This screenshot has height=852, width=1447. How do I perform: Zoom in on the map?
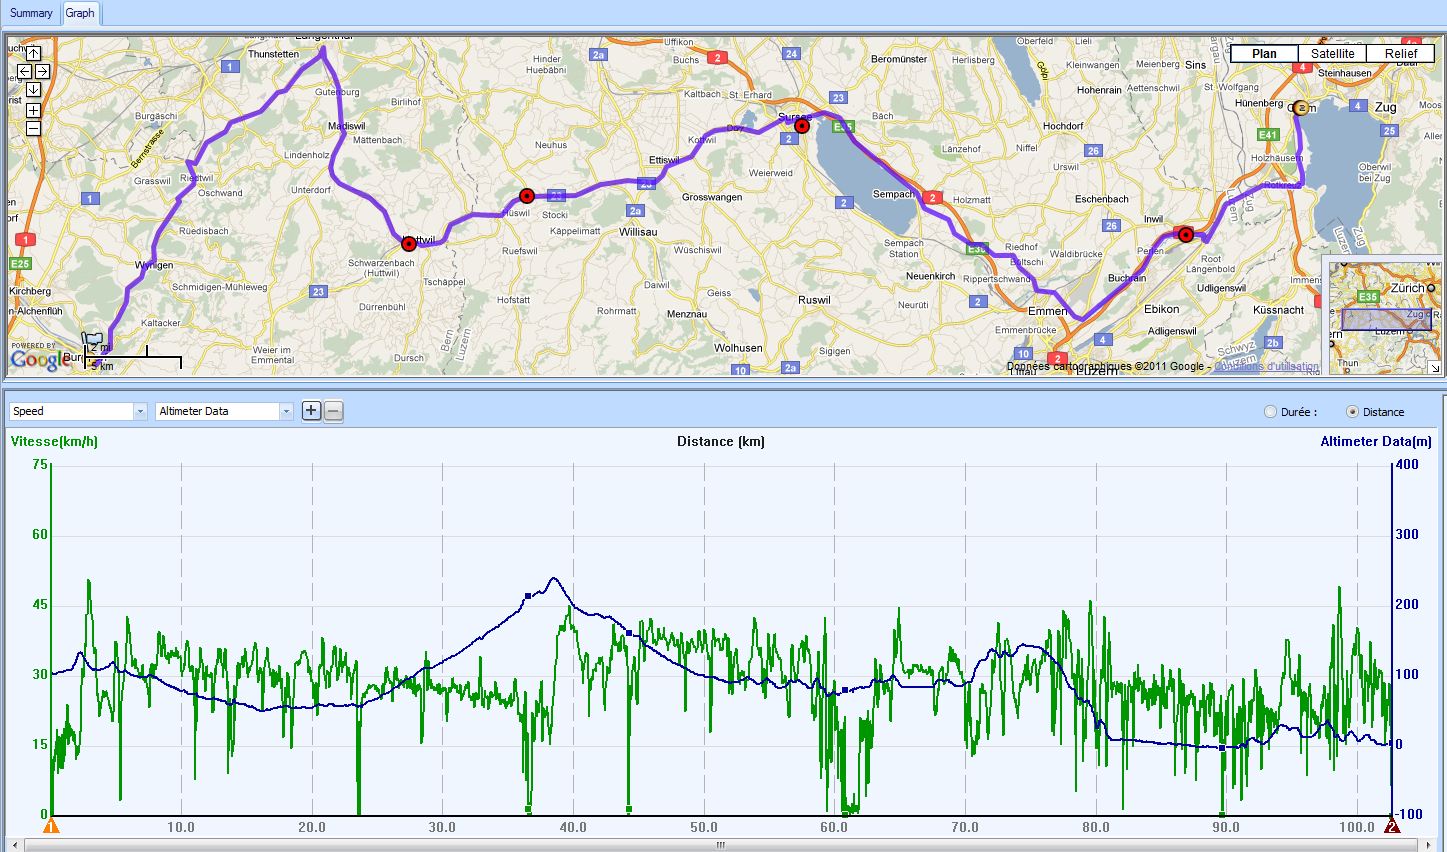click(x=33, y=110)
